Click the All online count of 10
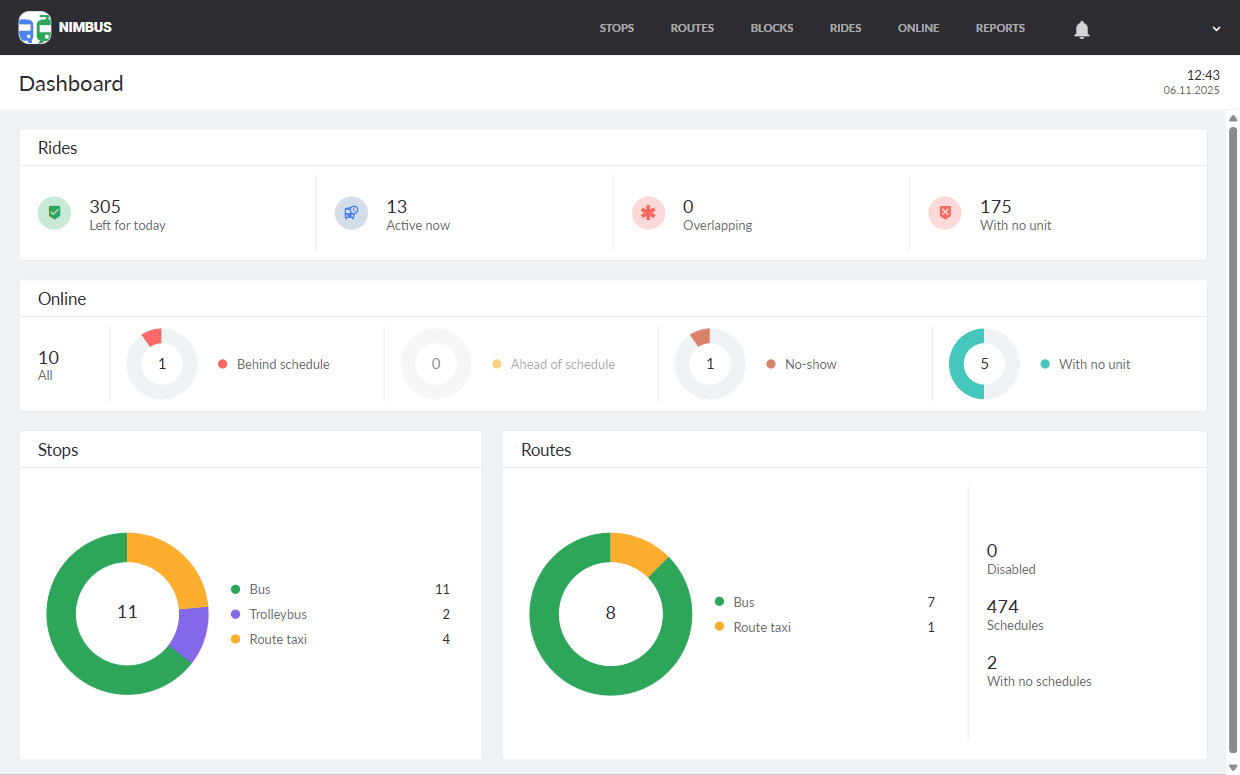Screen dimensions: 1240x775 48,364
